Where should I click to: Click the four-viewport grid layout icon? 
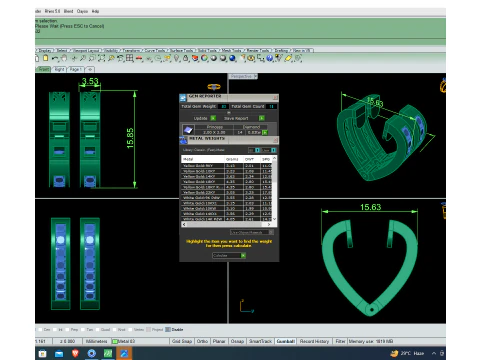tap(129, 58)
